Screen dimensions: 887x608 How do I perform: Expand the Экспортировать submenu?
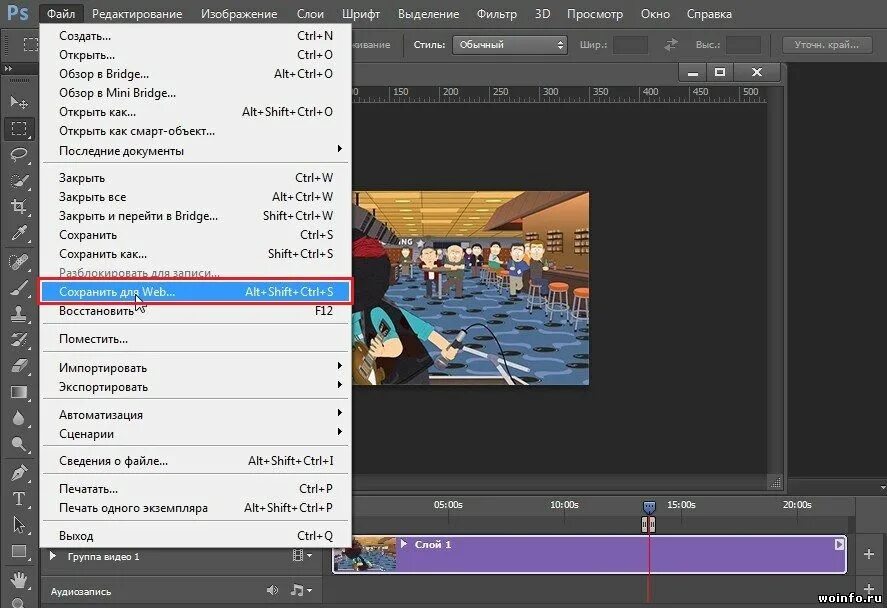coord(339,385)
